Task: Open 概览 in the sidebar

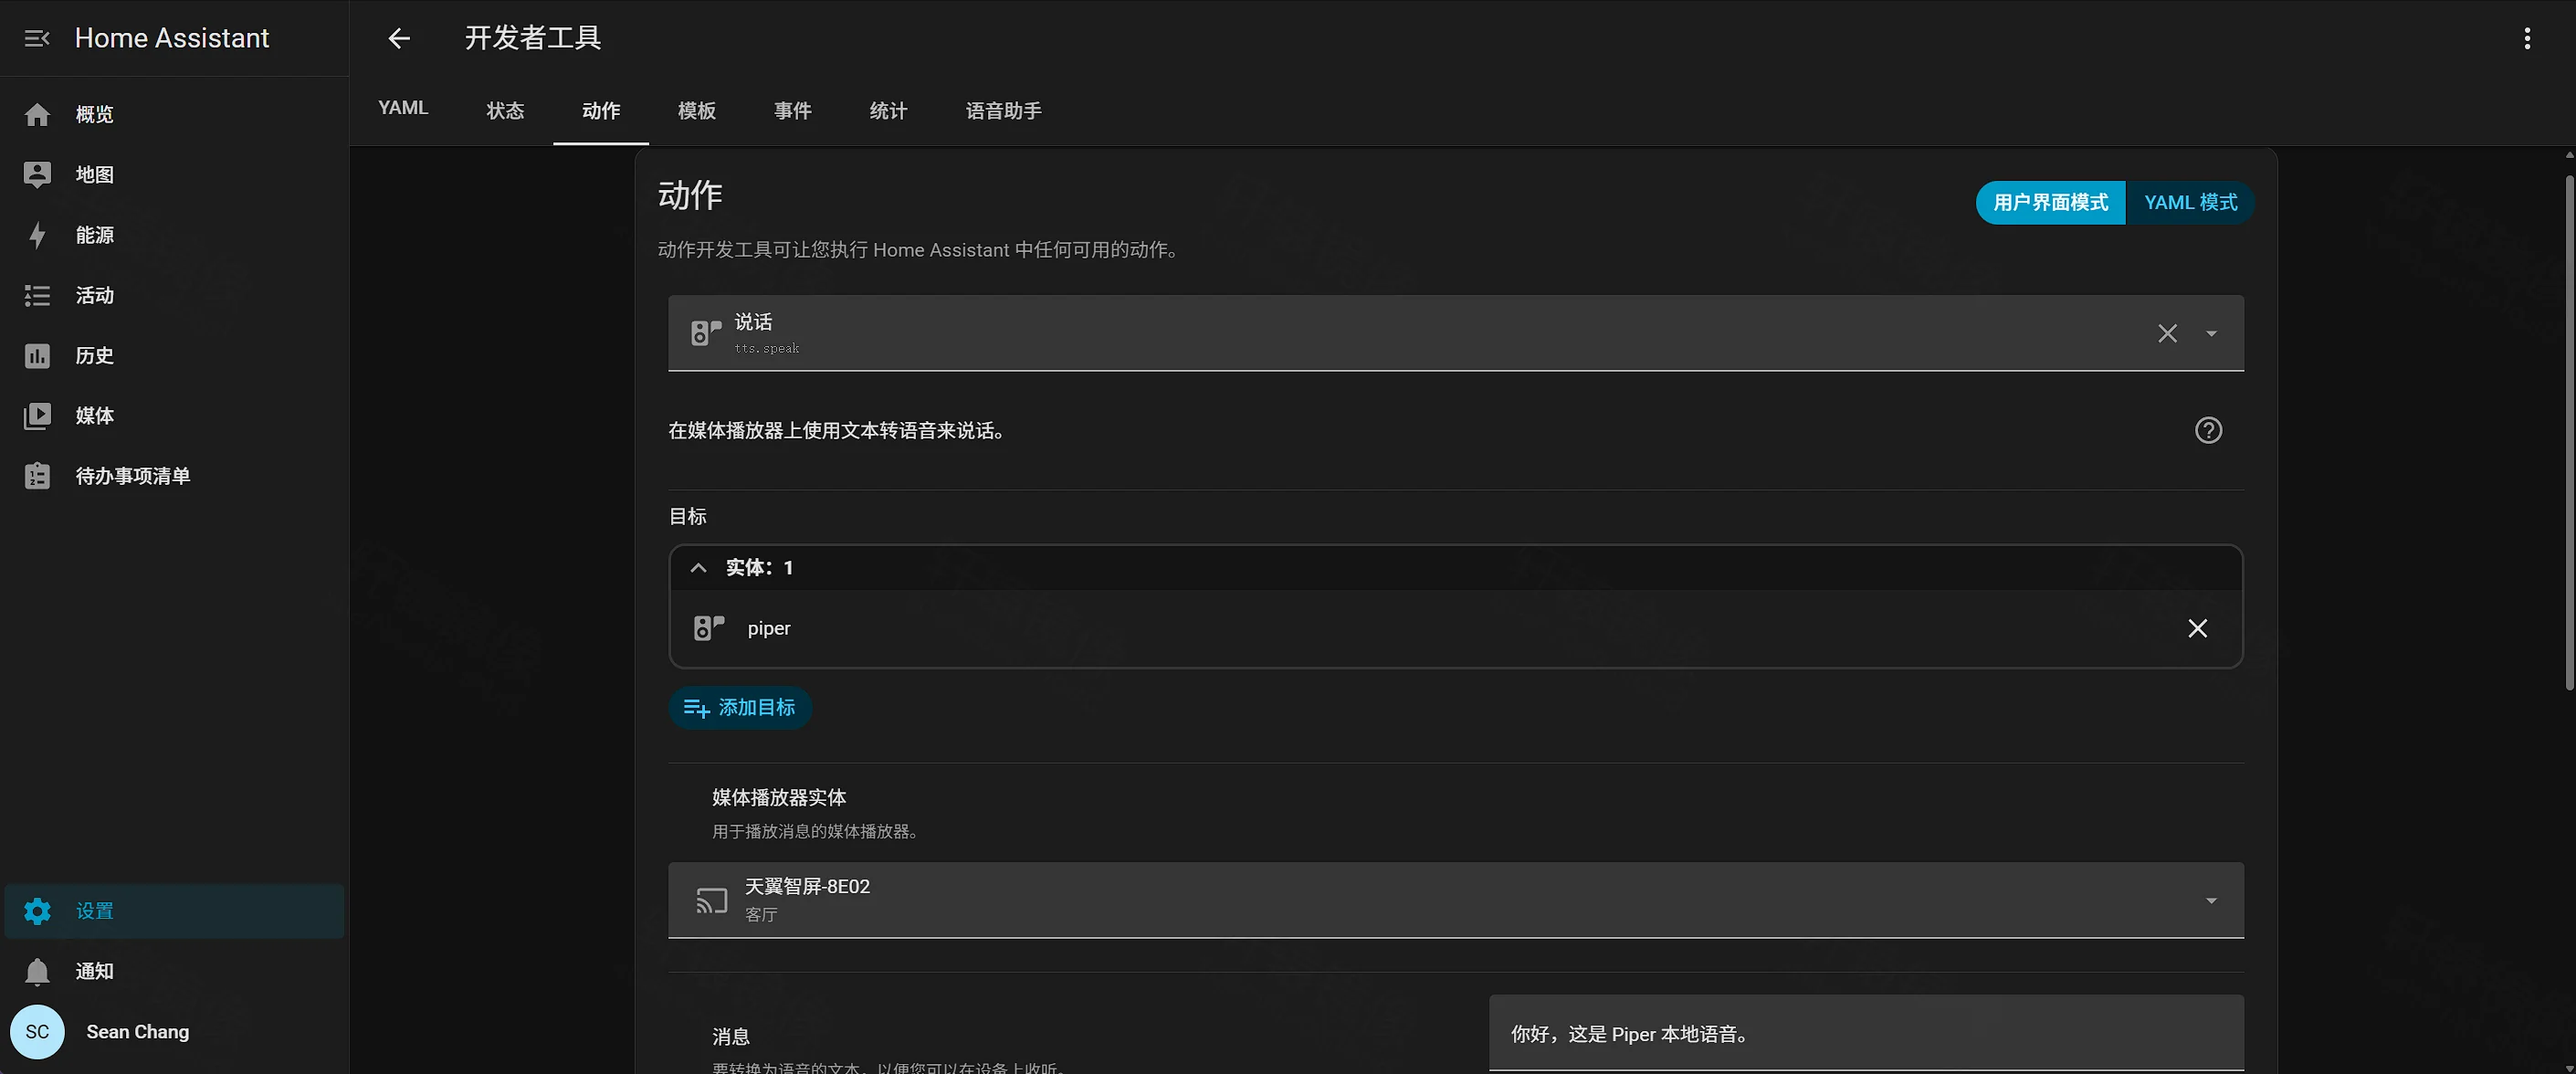Action: pos(174,115)
